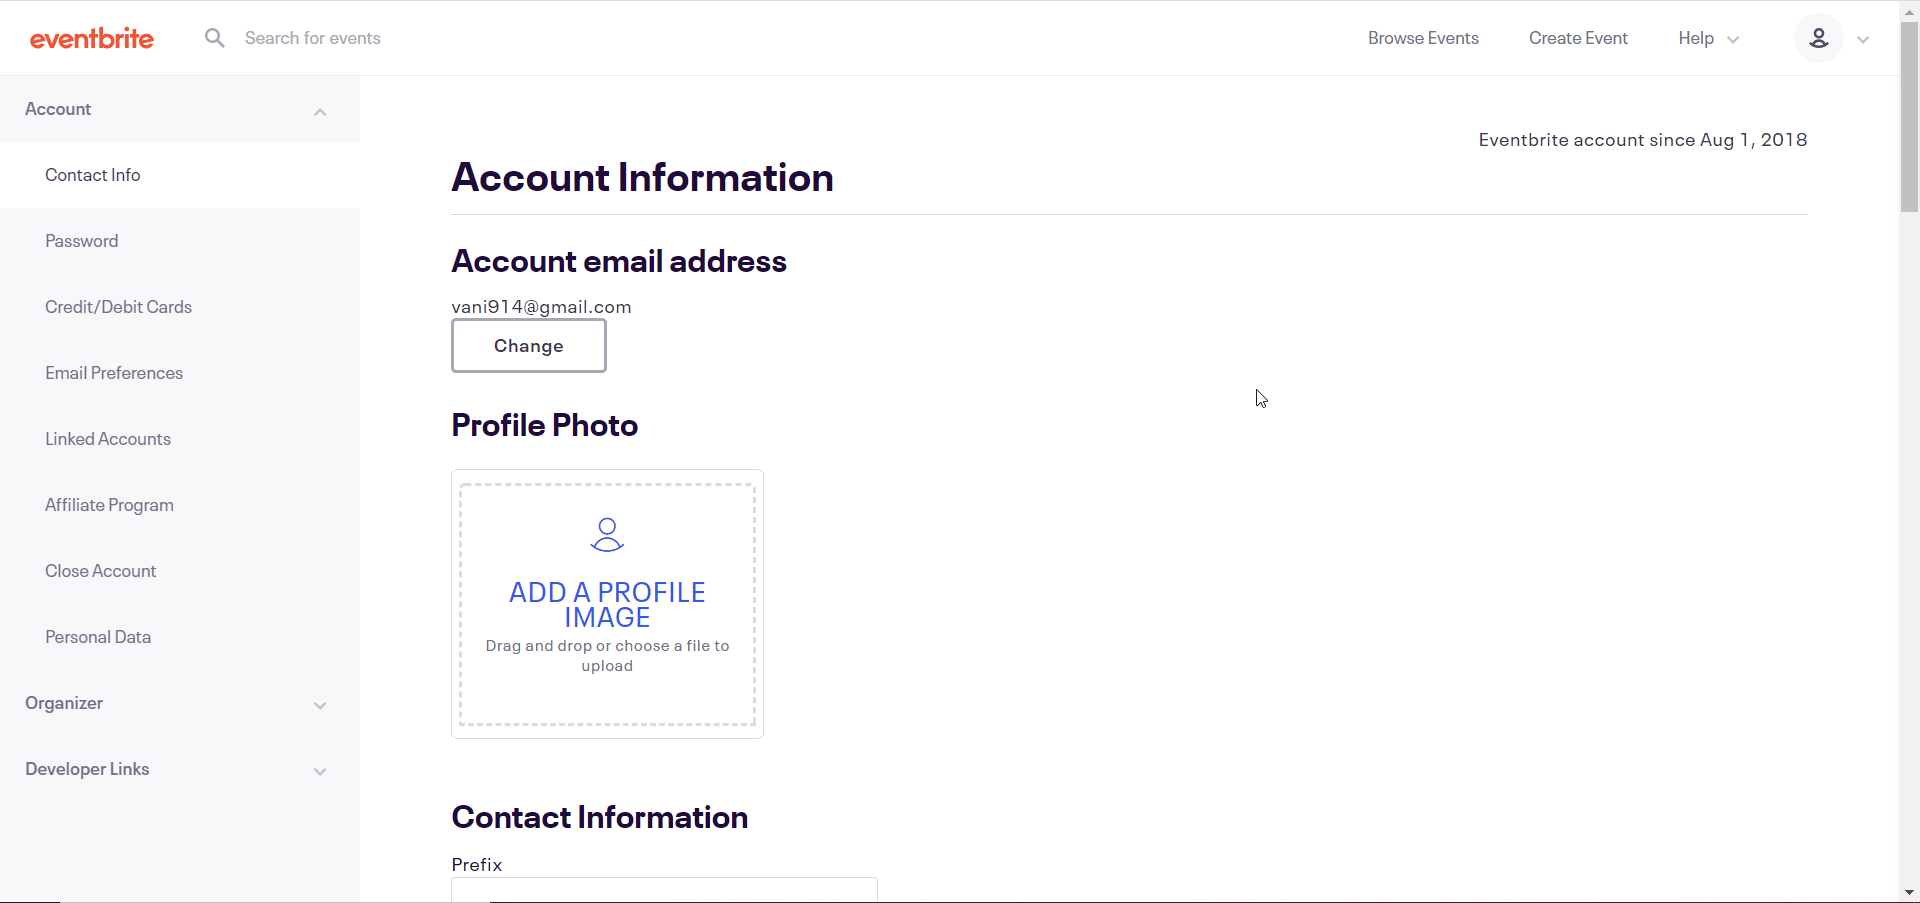The width and height of the screenshot is (1920, 903).
Task: Click the search magnifier icon
Action: (214, 38)
